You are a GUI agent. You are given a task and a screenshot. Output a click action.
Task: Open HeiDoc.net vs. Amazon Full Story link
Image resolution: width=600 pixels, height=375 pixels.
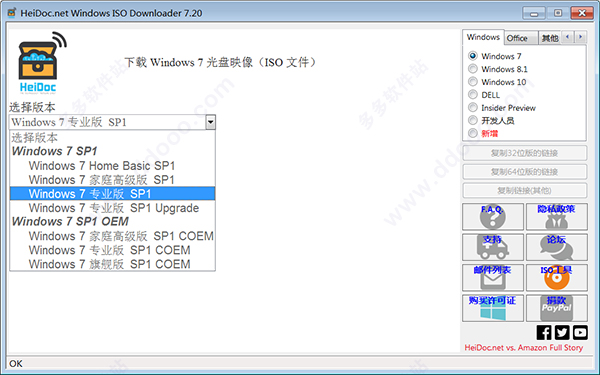523,348
